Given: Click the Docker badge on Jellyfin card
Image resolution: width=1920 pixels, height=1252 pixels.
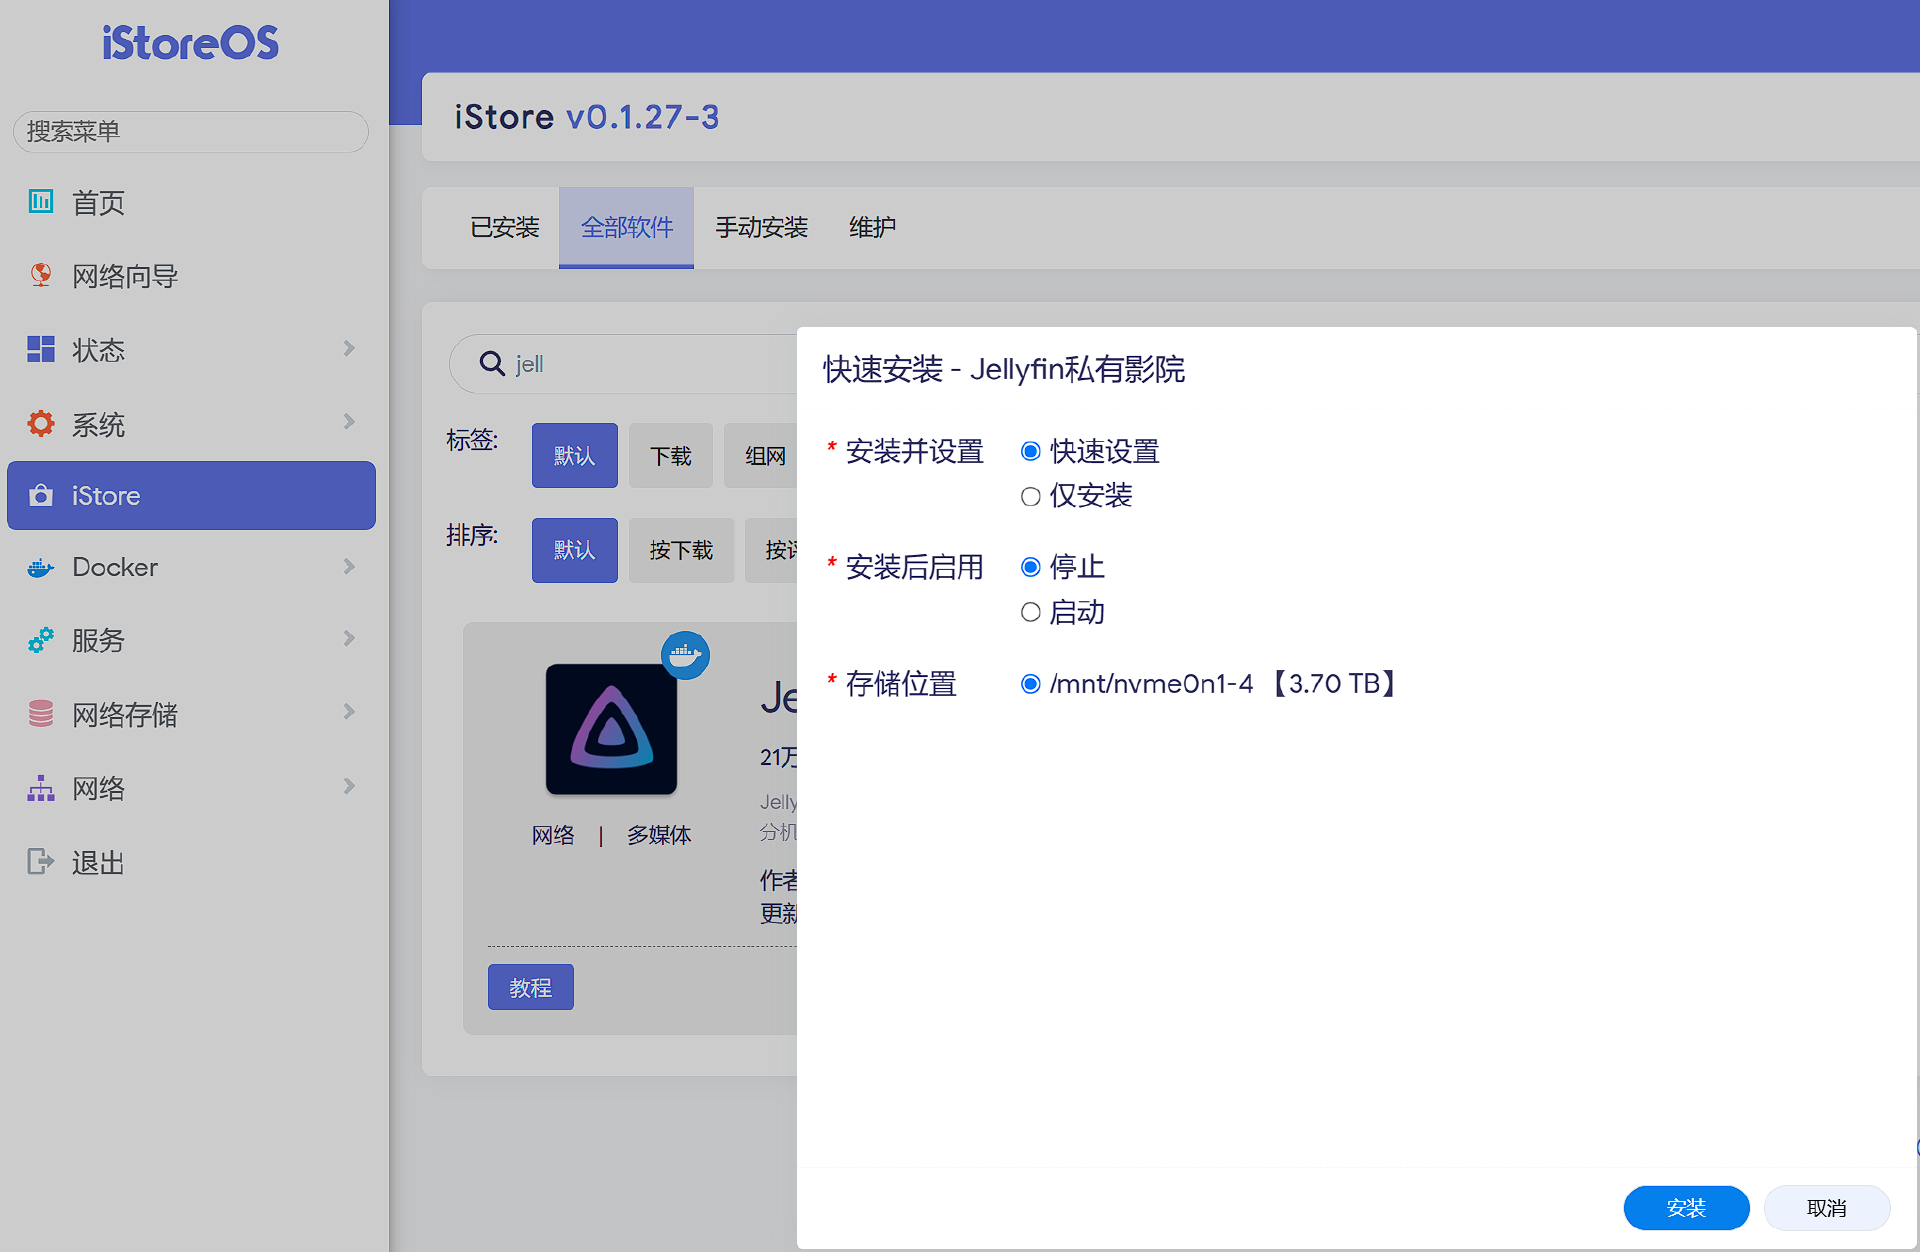Looking at the screenshot, I should tap(685, 655).
